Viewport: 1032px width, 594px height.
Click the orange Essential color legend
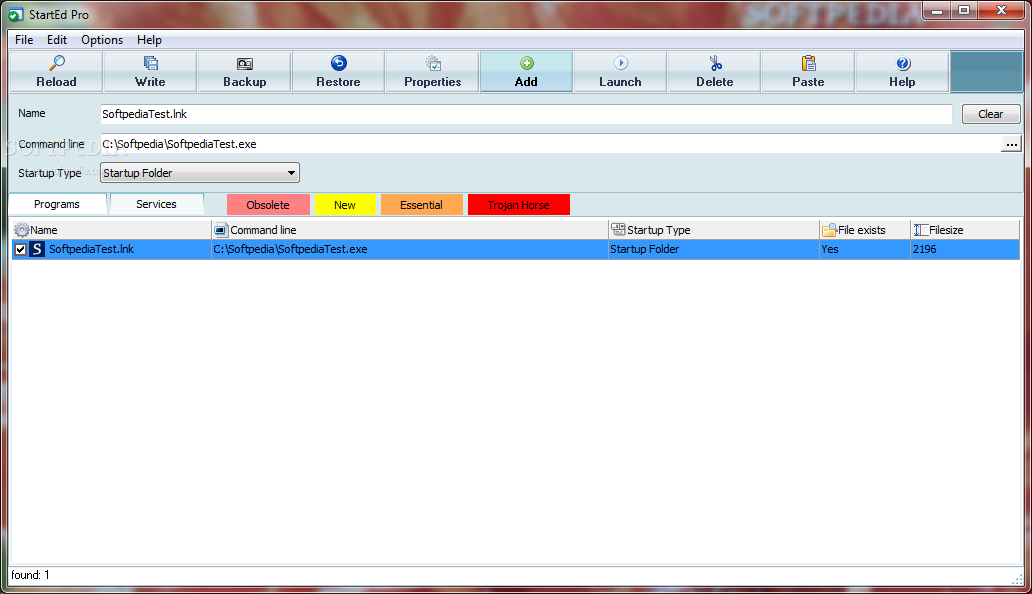point(421,205)
